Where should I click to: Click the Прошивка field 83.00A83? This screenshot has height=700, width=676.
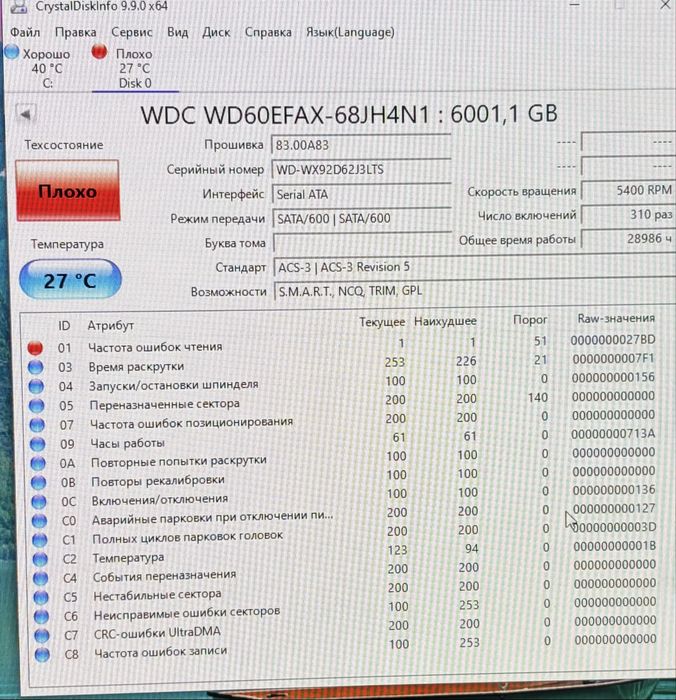pyautogui.click(x=361, y=145)
